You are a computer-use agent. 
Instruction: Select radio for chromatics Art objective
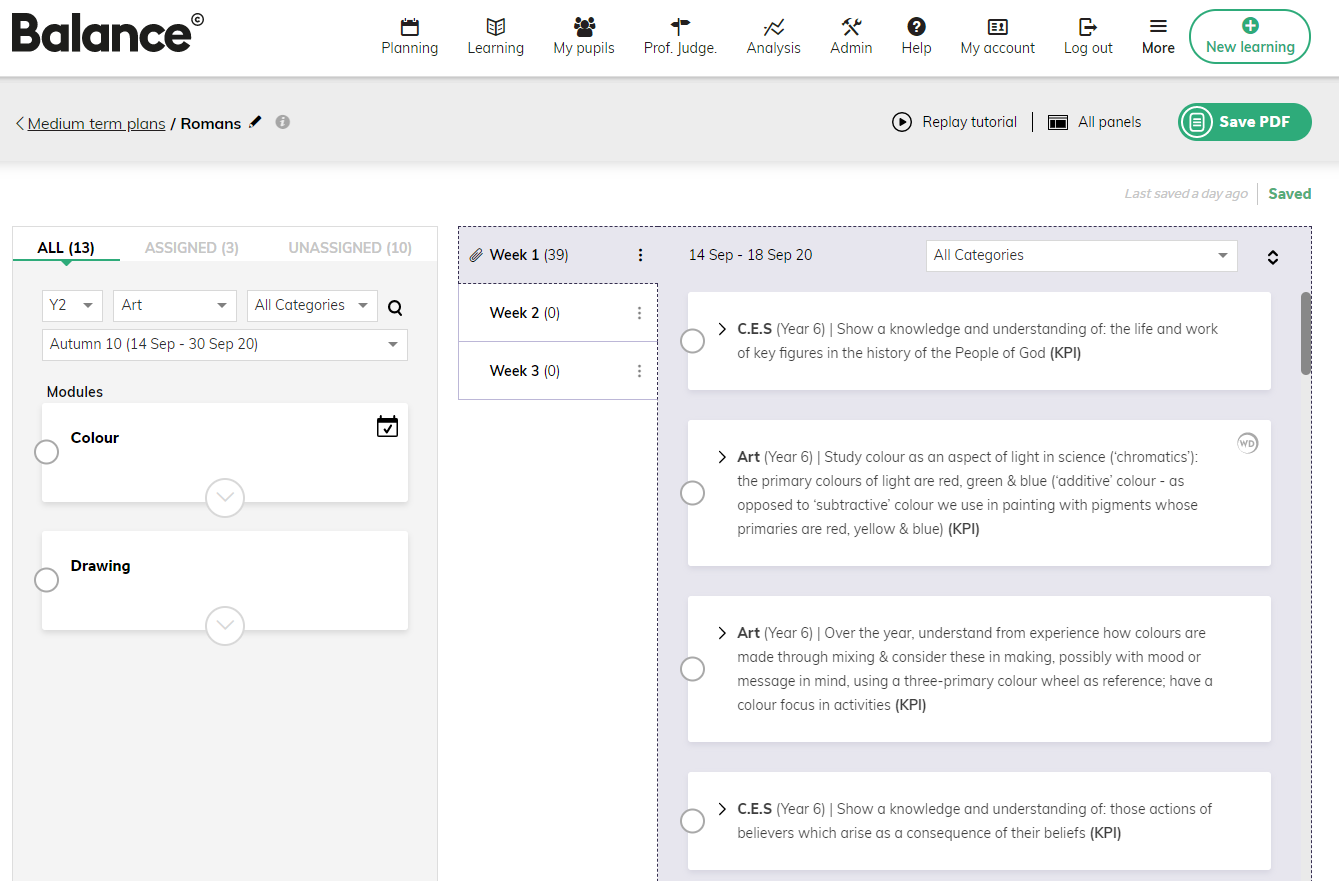[x=692, y=493]
